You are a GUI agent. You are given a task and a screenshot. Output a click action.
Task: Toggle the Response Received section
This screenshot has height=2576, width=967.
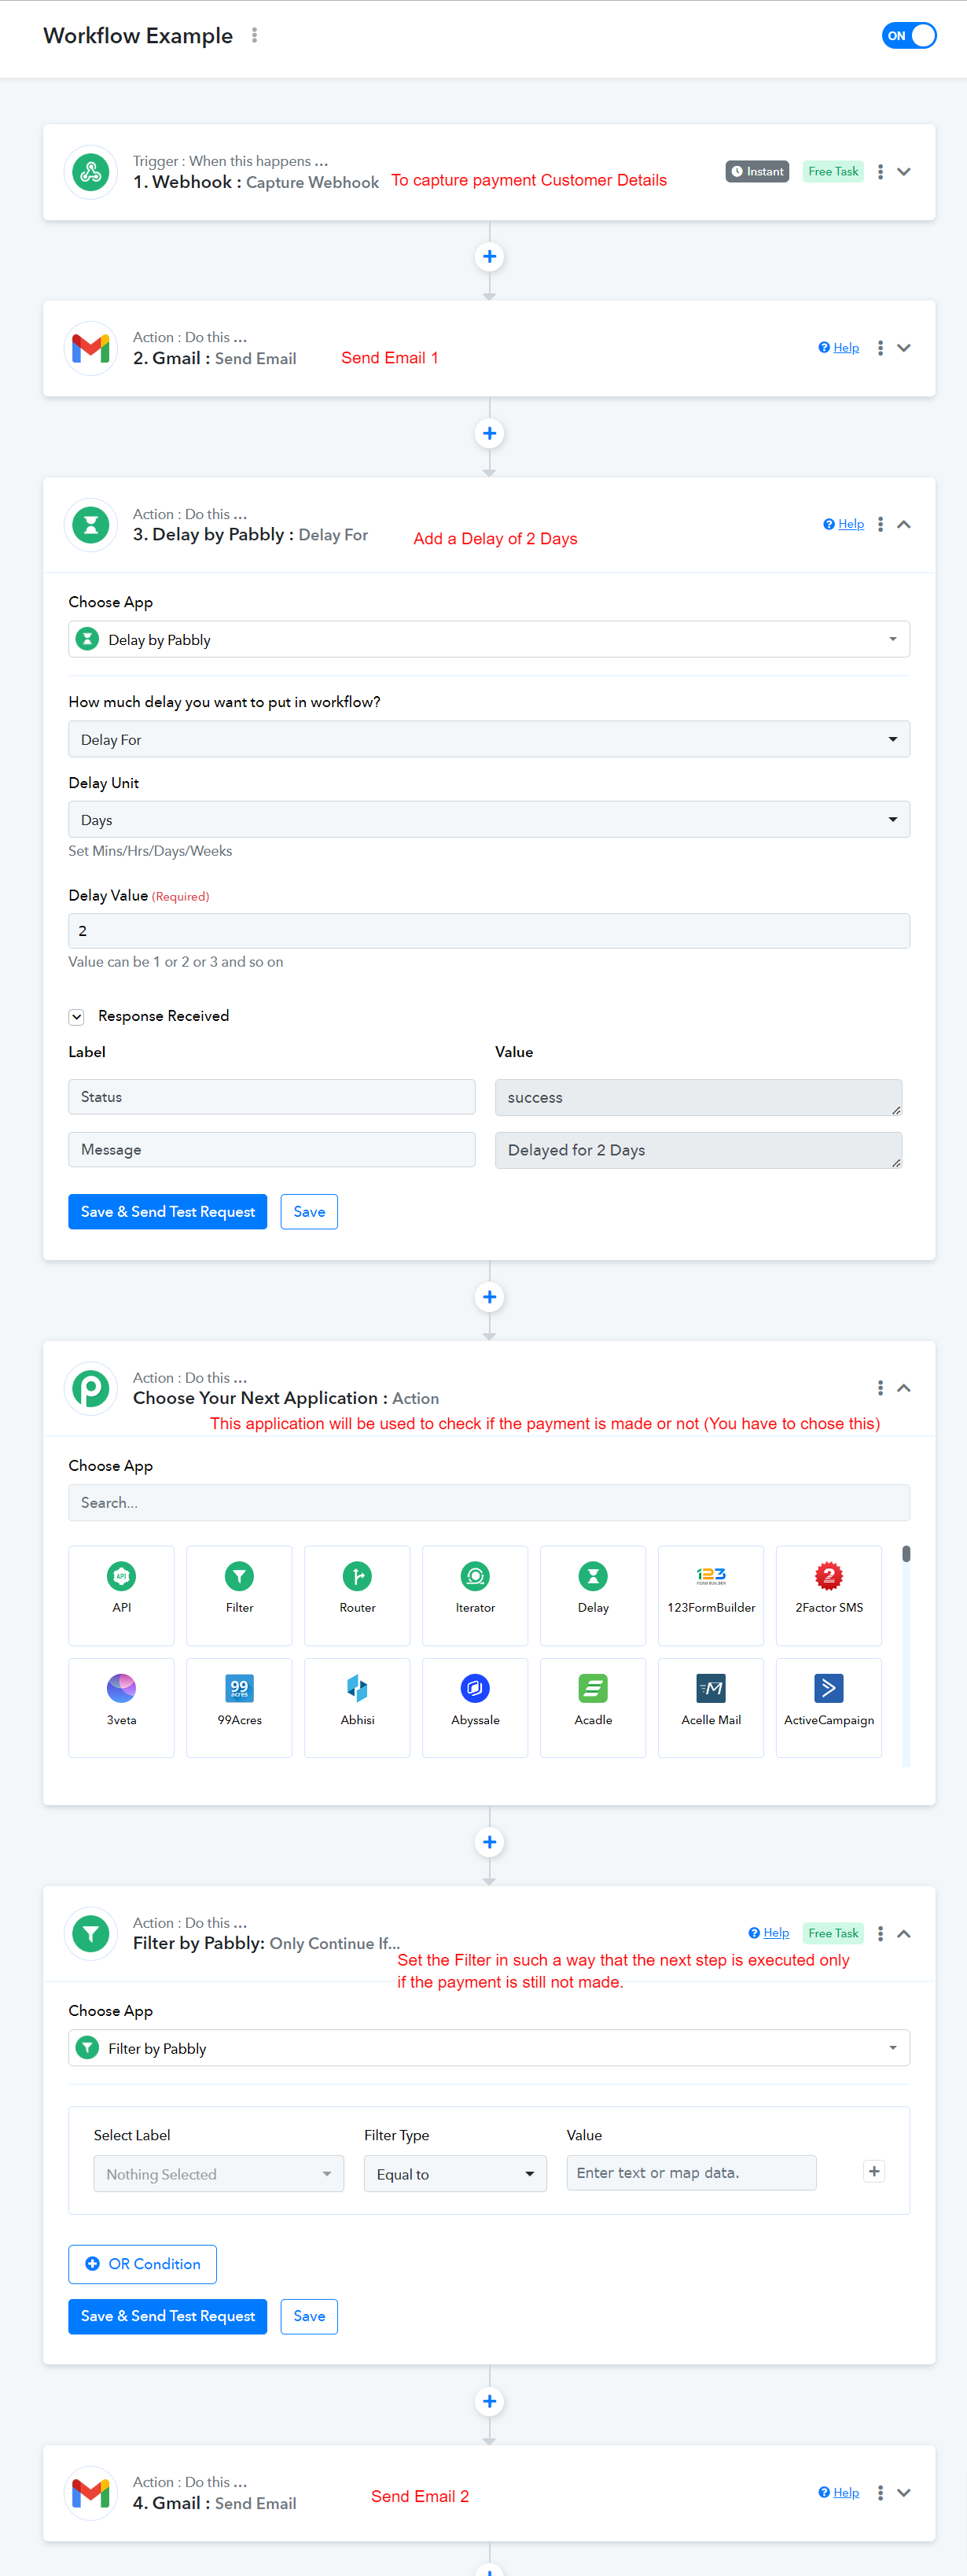coord(77,1017)
